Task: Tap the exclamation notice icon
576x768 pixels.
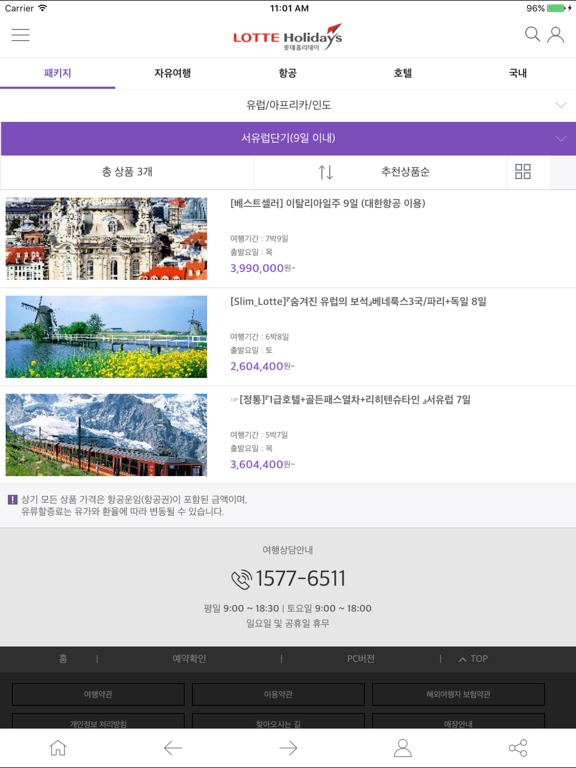Action: point(13,500)
